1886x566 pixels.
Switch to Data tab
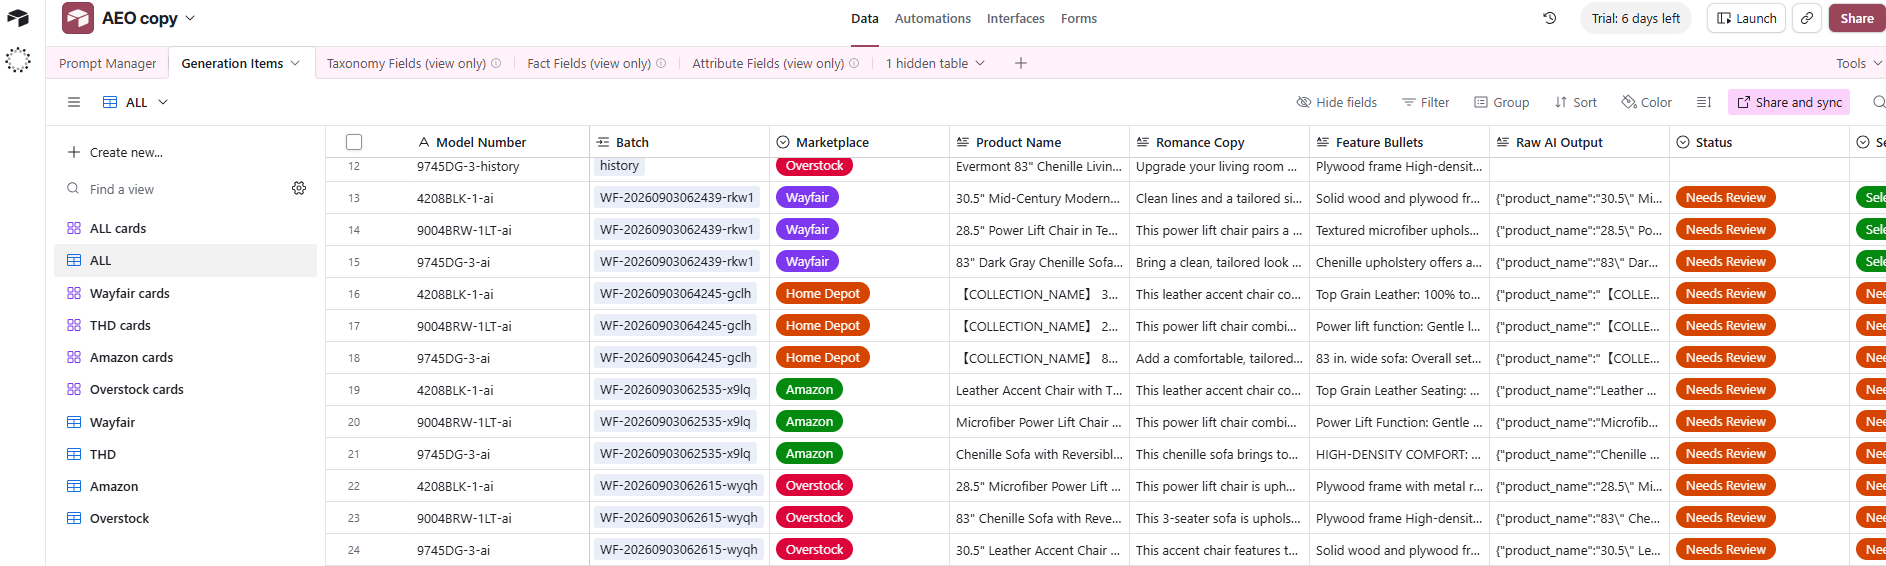click(865, 18)
